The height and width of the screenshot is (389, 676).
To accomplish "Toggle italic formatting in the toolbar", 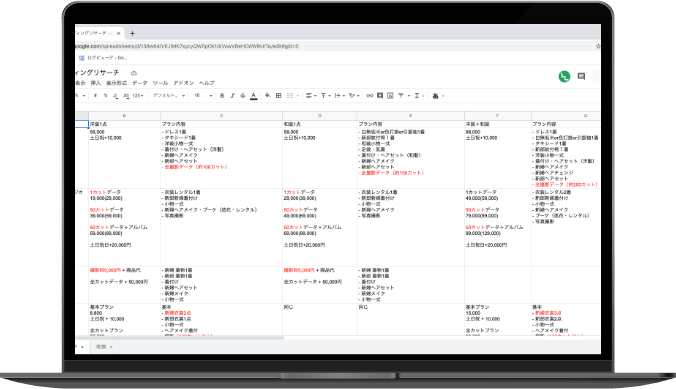I will click(232, 96).
